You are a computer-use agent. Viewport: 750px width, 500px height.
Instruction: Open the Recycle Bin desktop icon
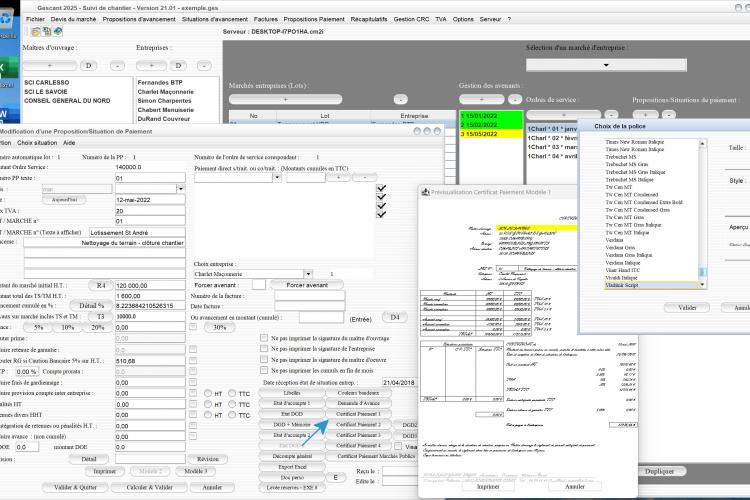(7, 19)
